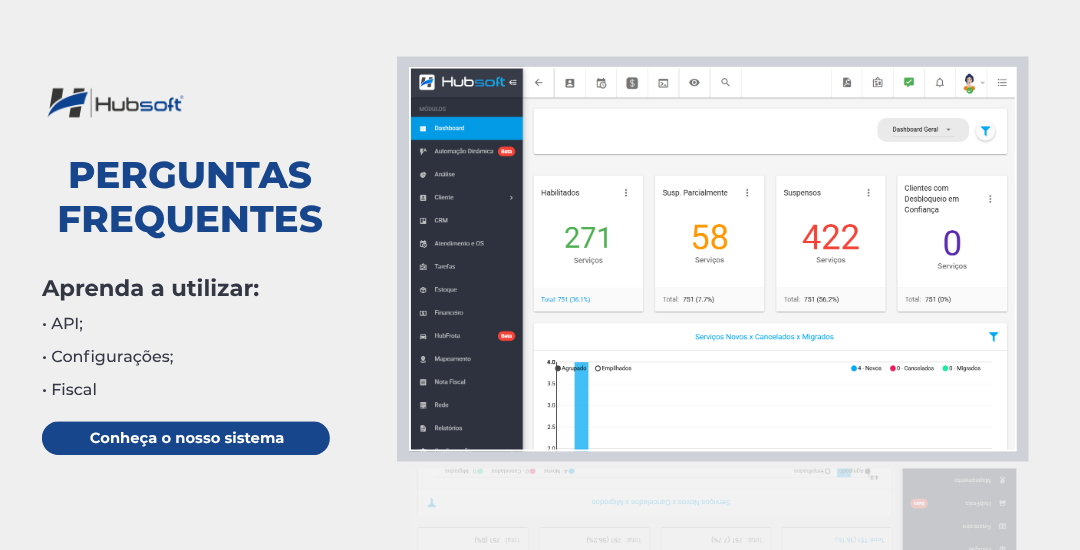This screenshot has width=1080, height=550.
Task: Collapse the Hubsoft sidebar menu arrow
Action: pos(512,83)
